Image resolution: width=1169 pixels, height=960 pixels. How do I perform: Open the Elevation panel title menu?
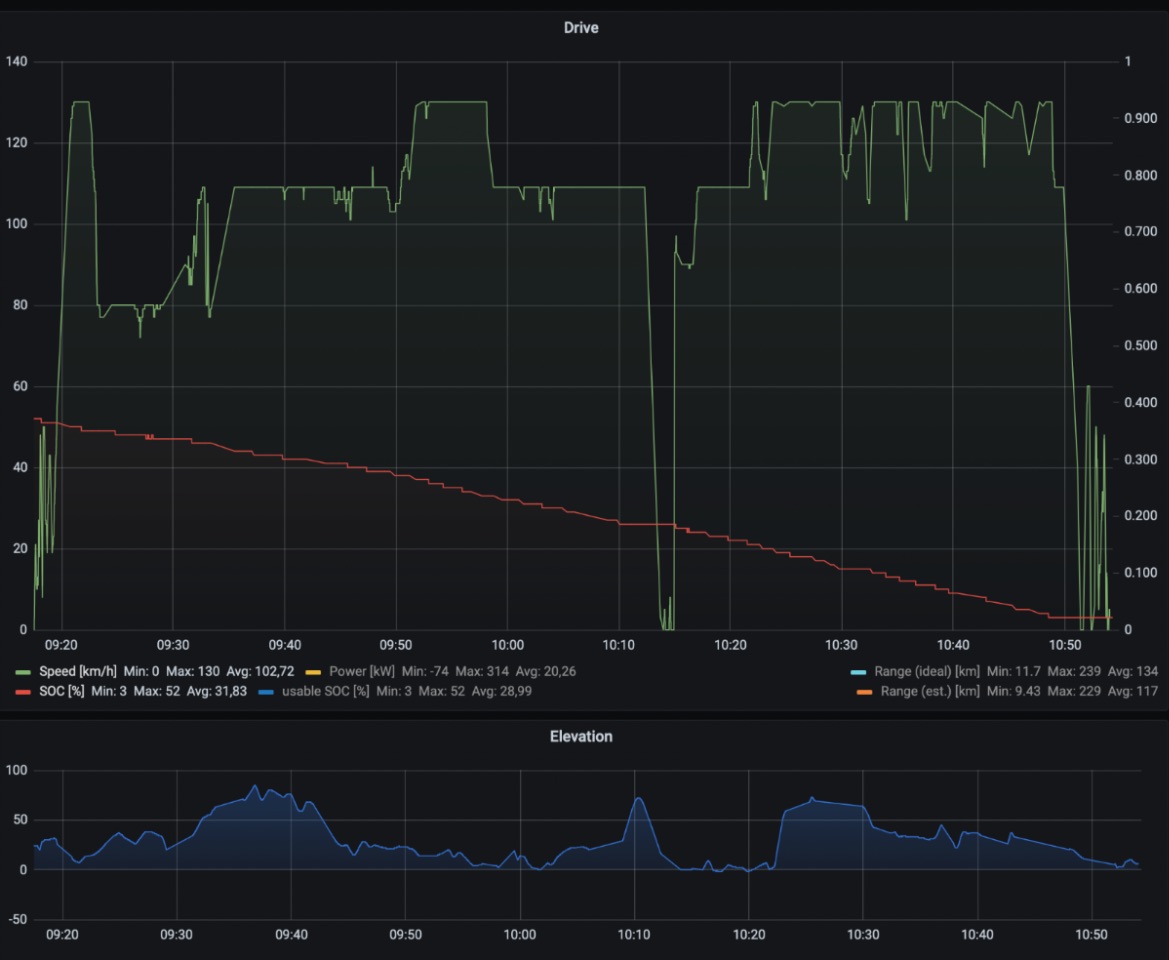581,736
